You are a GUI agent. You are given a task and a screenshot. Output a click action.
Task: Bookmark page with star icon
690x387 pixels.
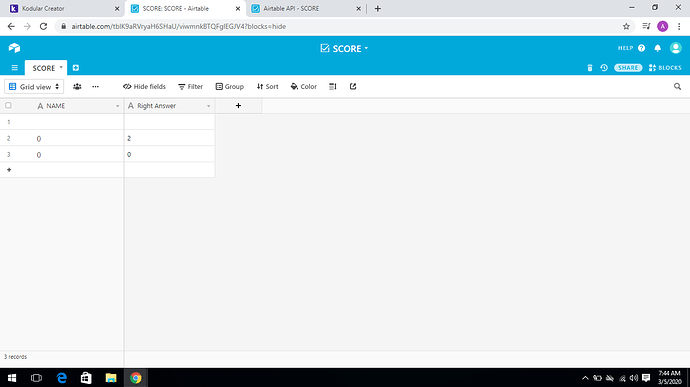(x=626, y=26)
